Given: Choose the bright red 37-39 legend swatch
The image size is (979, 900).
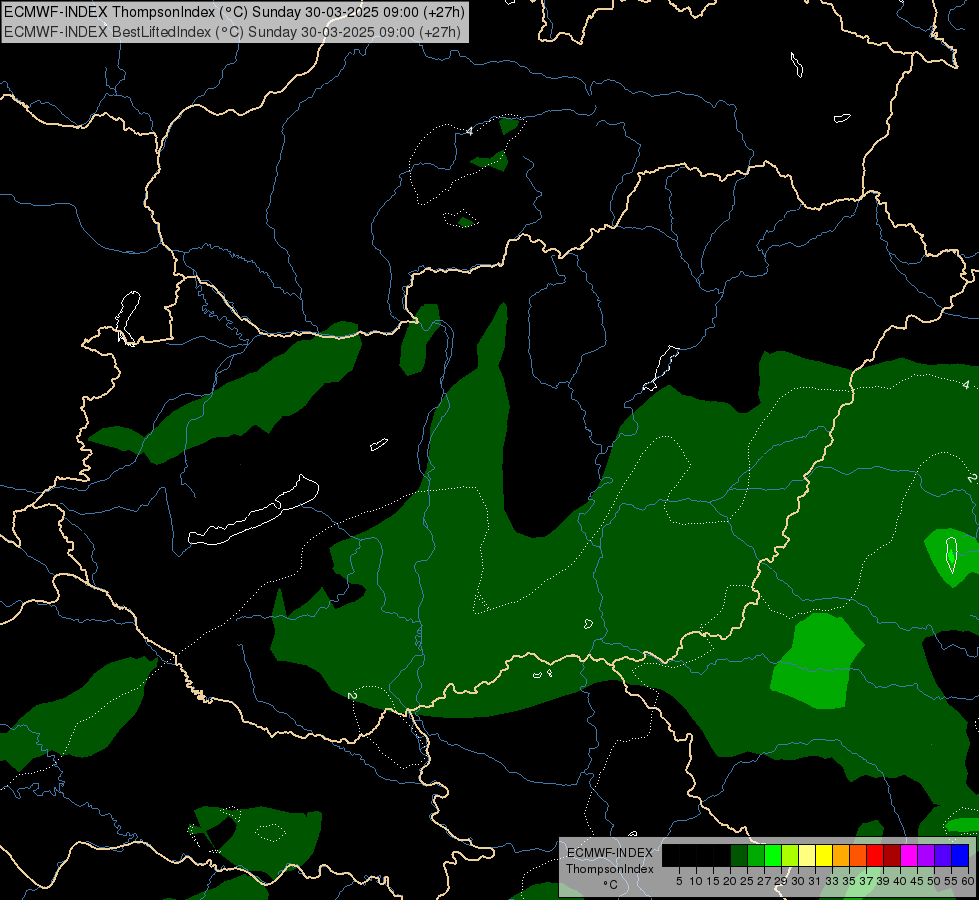Looking at the screenshot, I should point(875,855).
